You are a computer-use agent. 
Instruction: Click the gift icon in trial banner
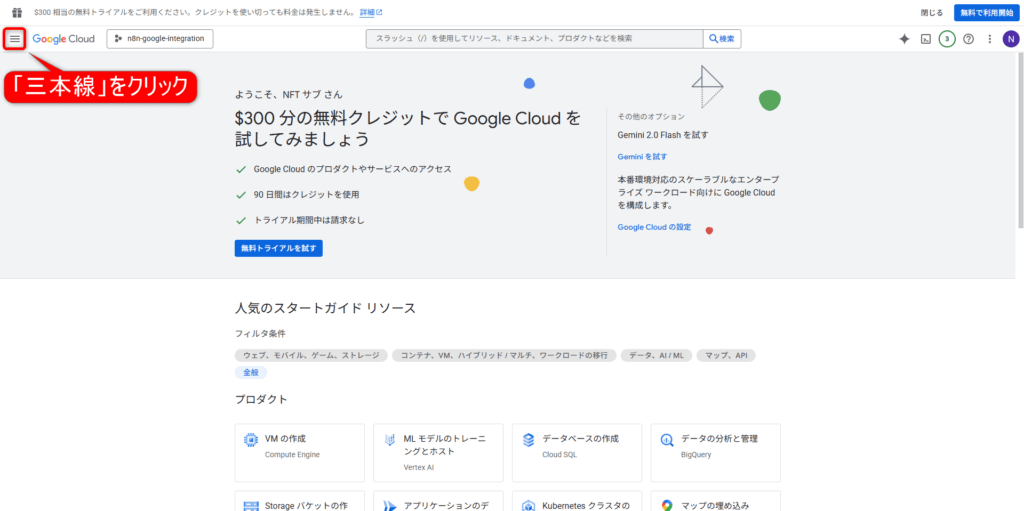coord(16,13)
